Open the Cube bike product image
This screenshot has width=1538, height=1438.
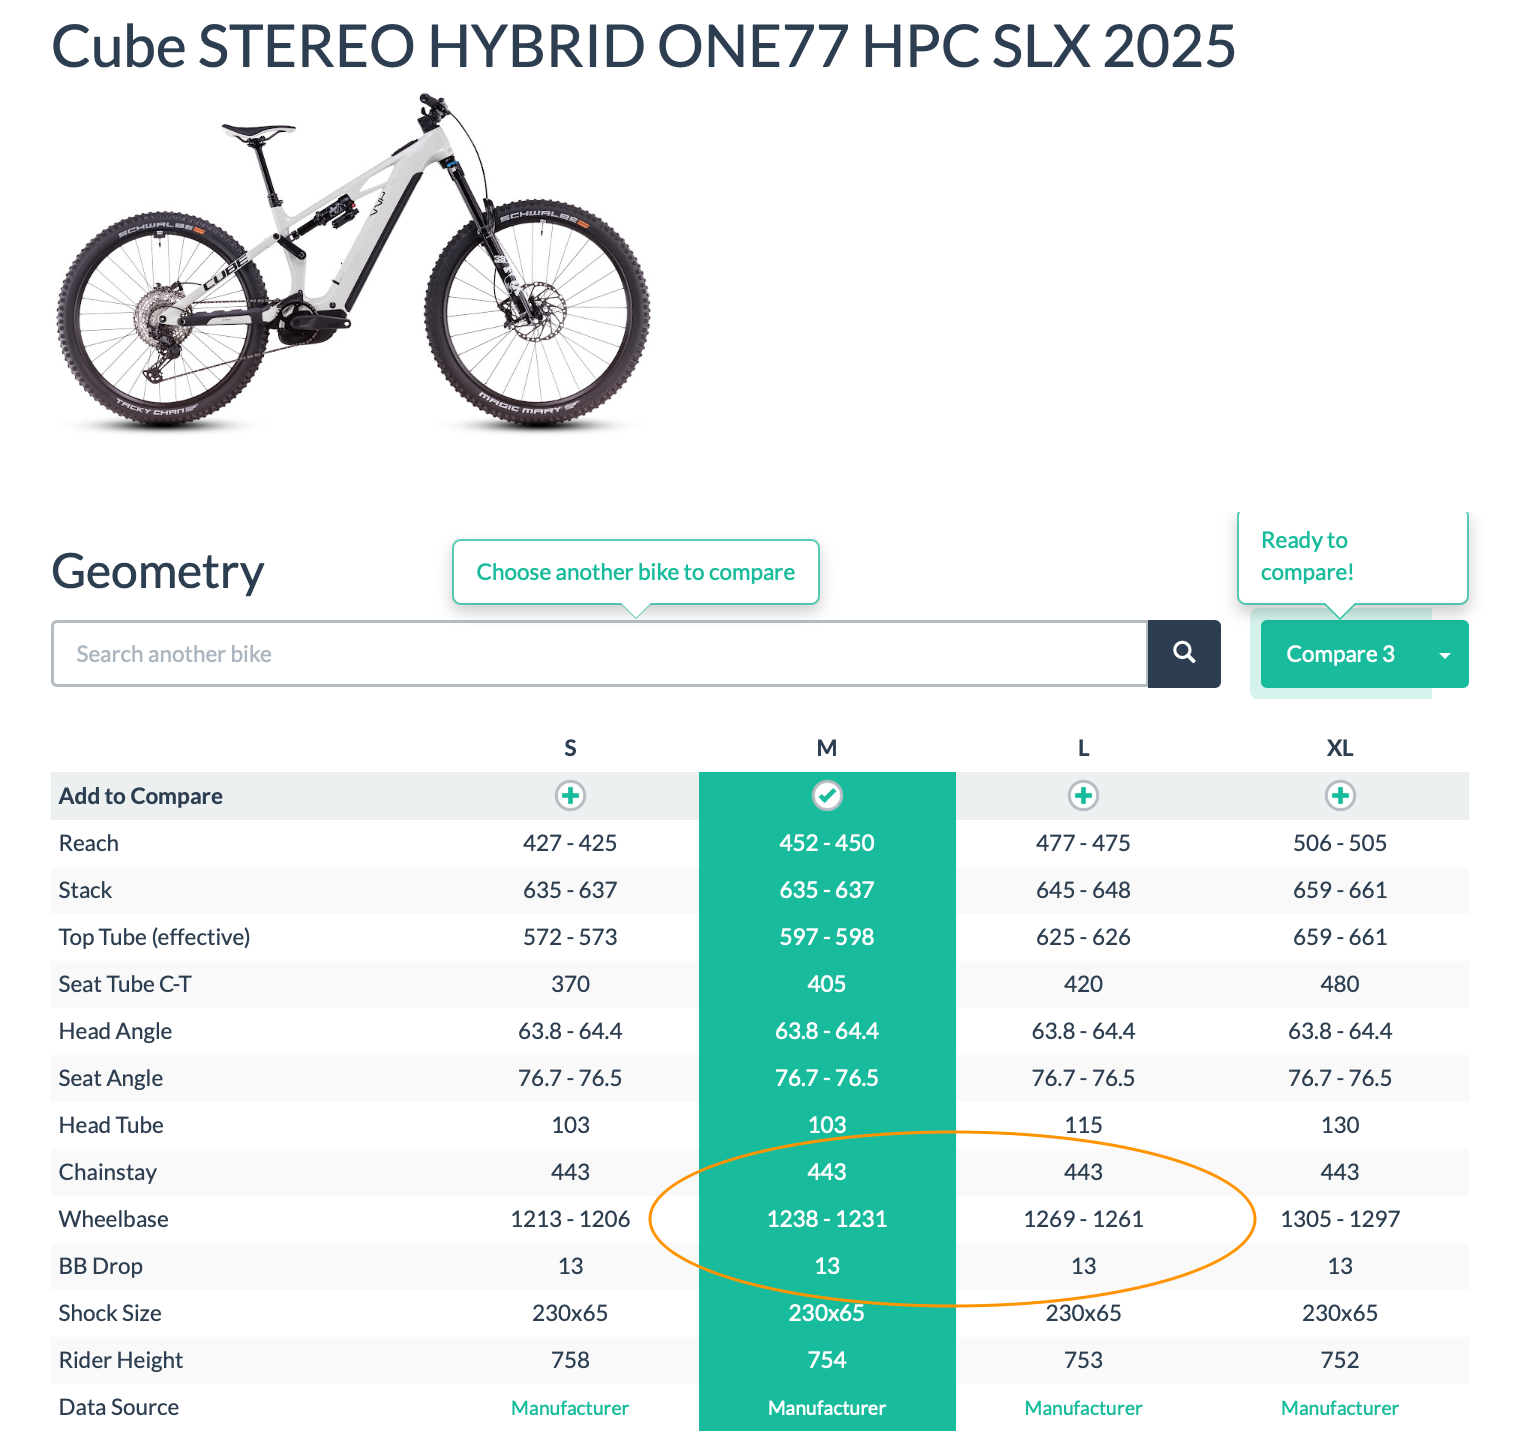point(353,262)
